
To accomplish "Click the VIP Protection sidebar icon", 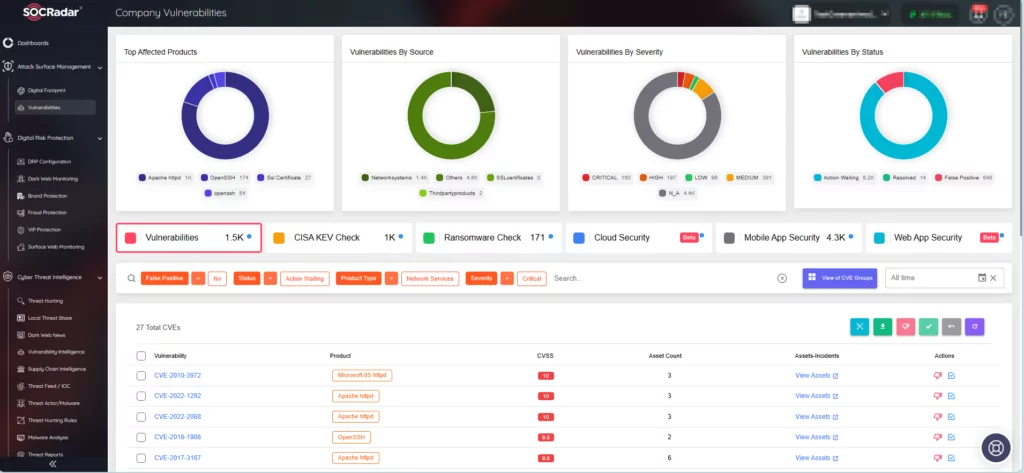I will pyautogui.click(x=22, y=229).
